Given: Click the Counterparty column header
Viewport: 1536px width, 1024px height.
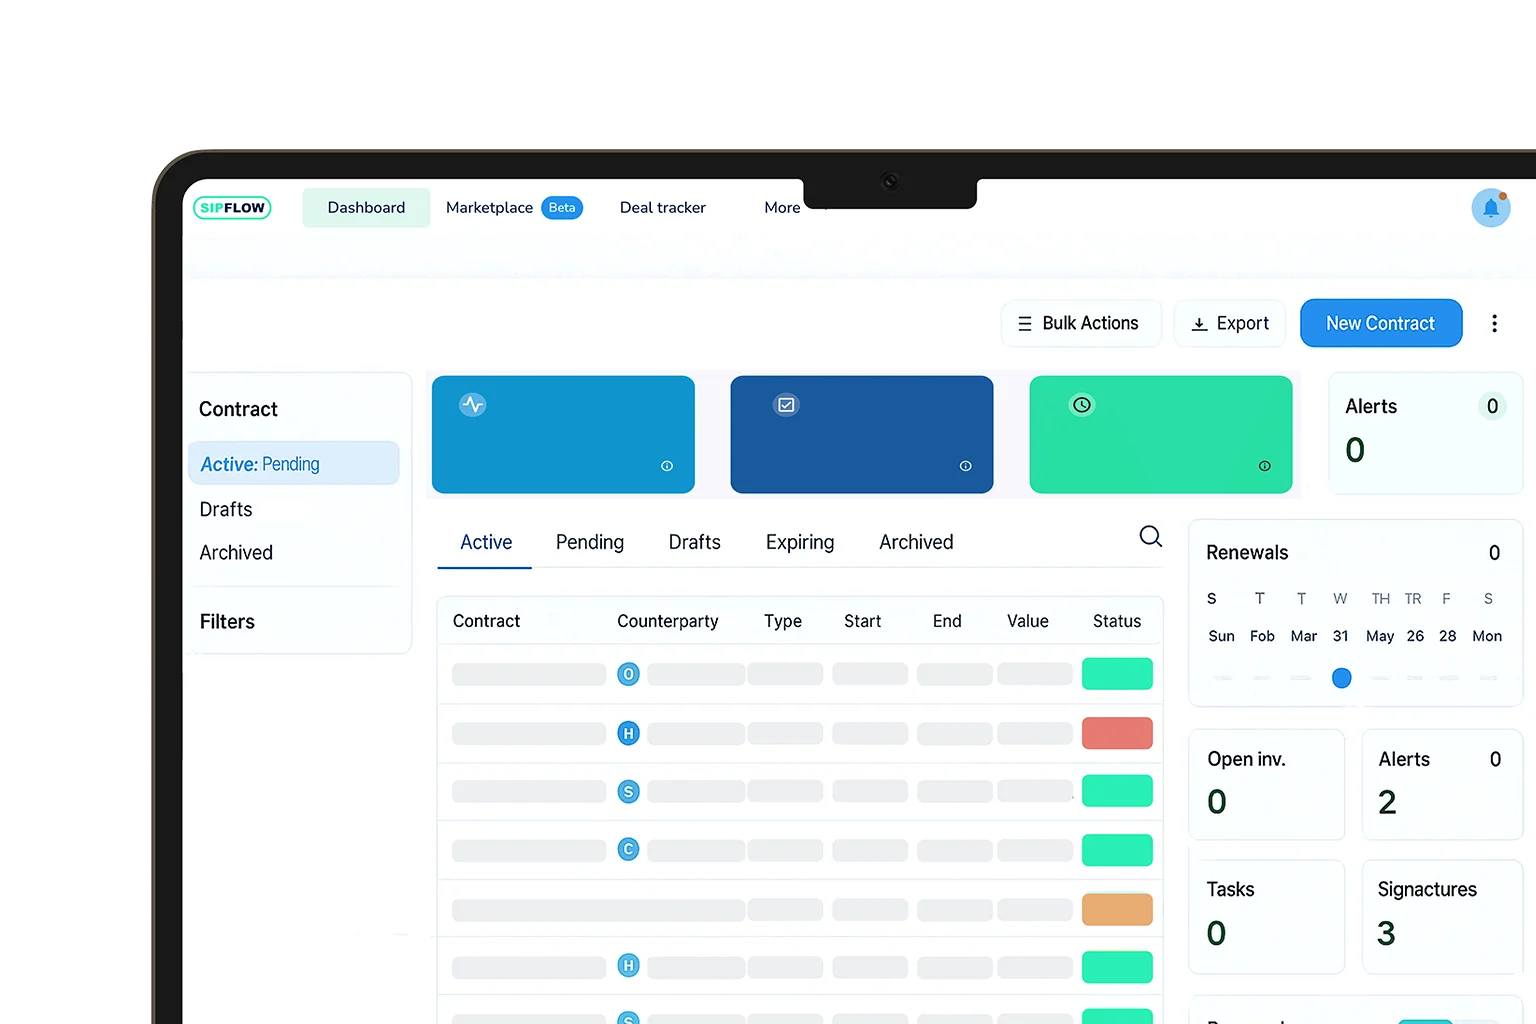Looking at the screenshot, I should coord(668,621).
